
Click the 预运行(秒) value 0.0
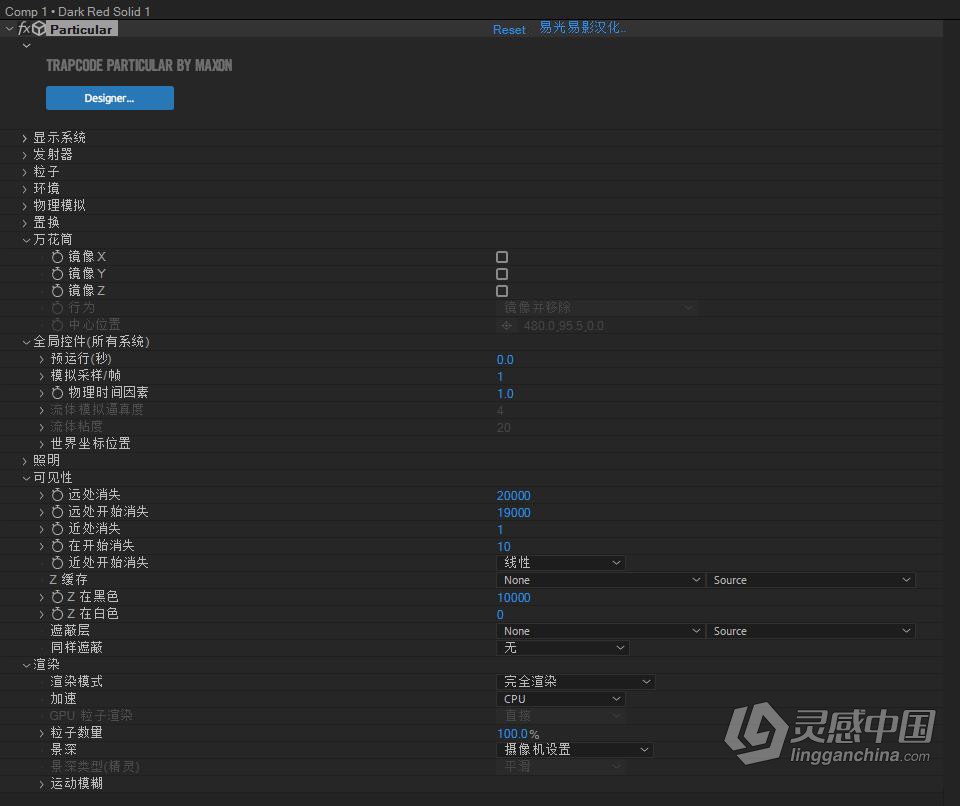click(505, 360)
